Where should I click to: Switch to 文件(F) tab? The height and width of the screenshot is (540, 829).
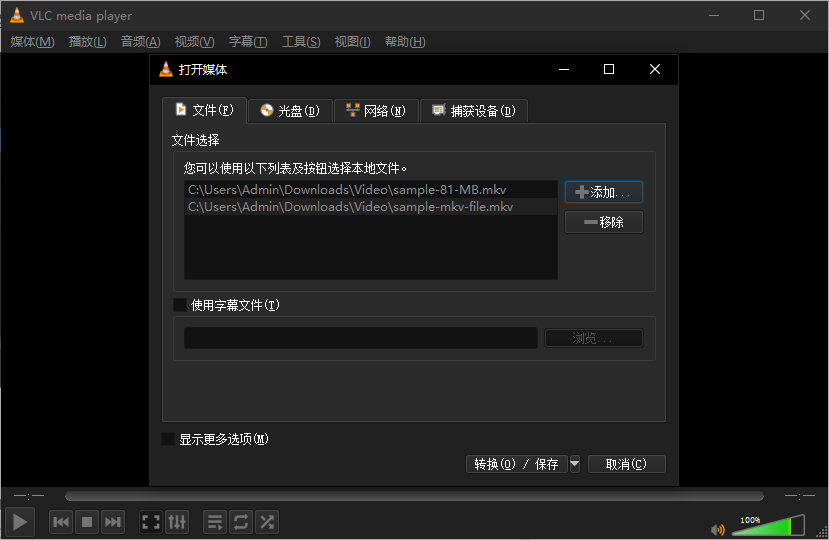click(204, 110)
